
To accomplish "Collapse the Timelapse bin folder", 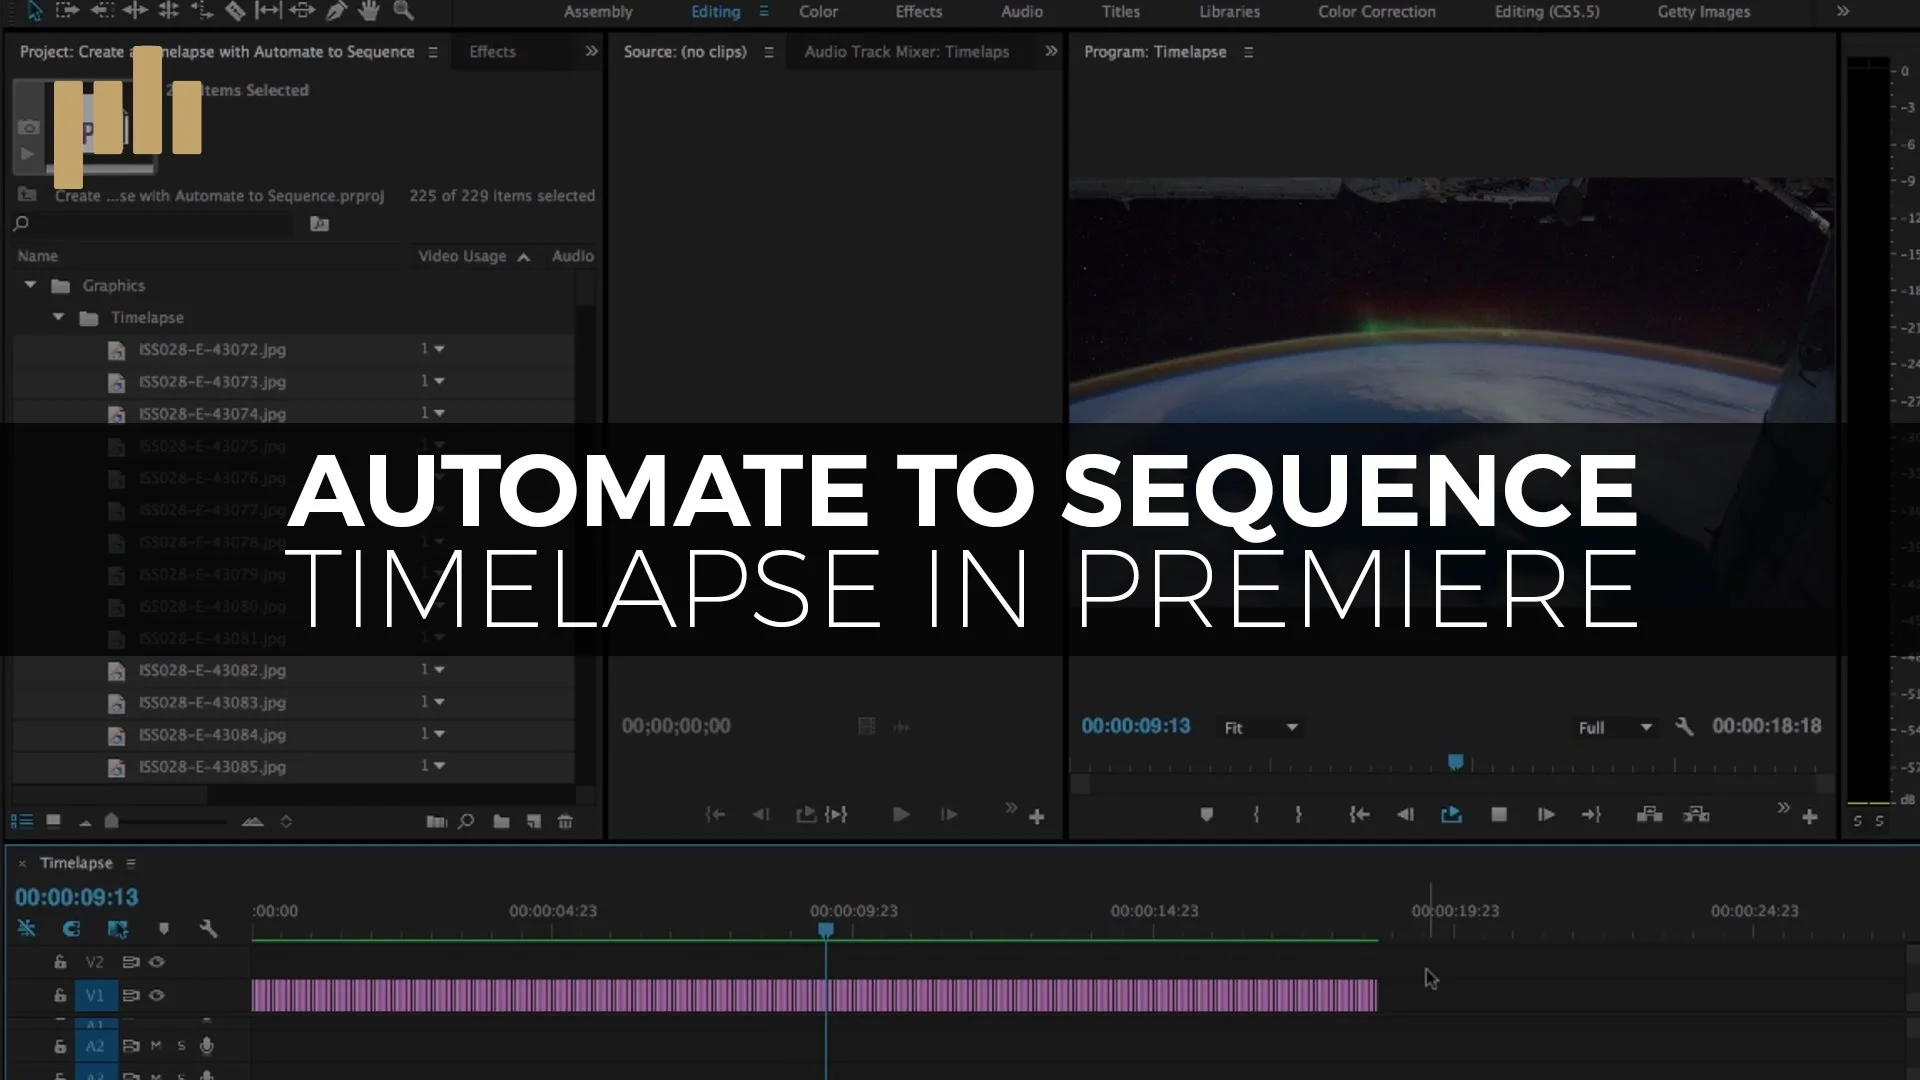I will click(59, 317).
